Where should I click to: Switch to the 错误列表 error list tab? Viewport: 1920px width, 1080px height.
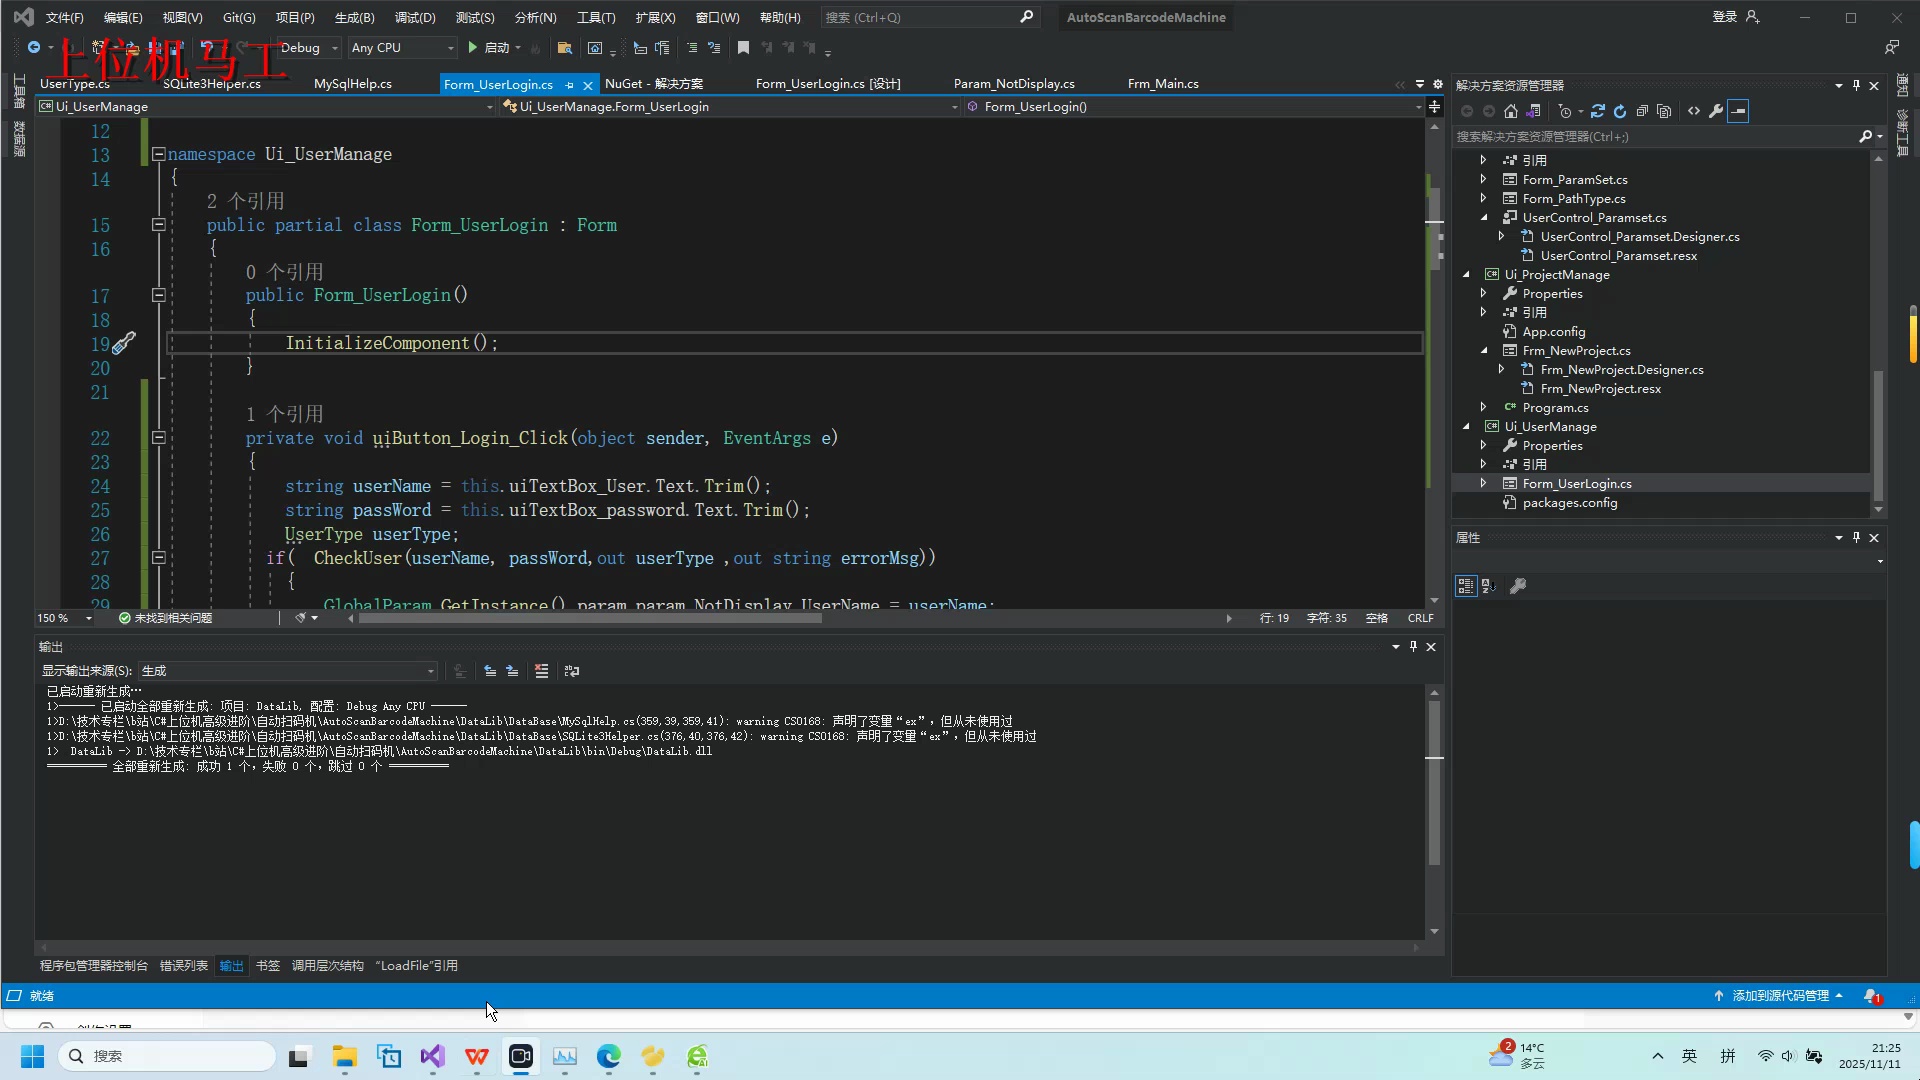click(184, 966)
